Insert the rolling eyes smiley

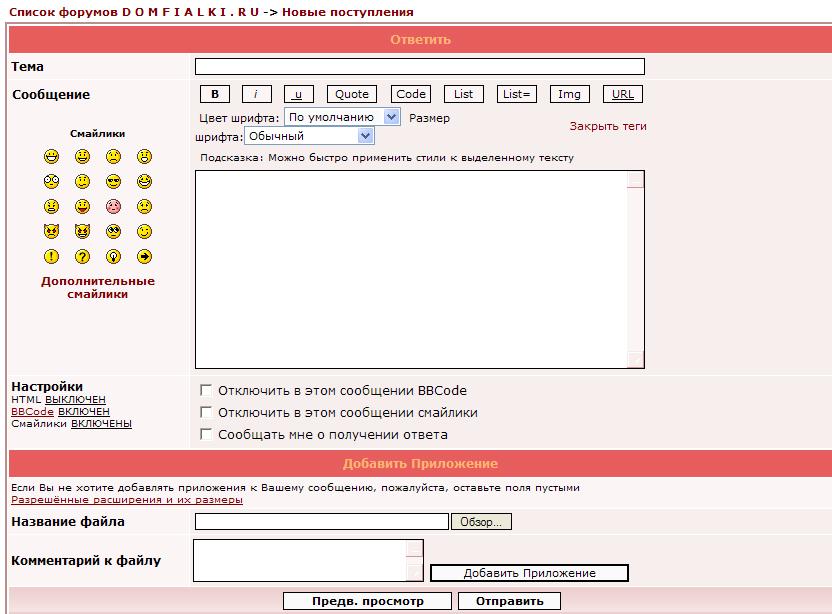(x=113, y=231)
